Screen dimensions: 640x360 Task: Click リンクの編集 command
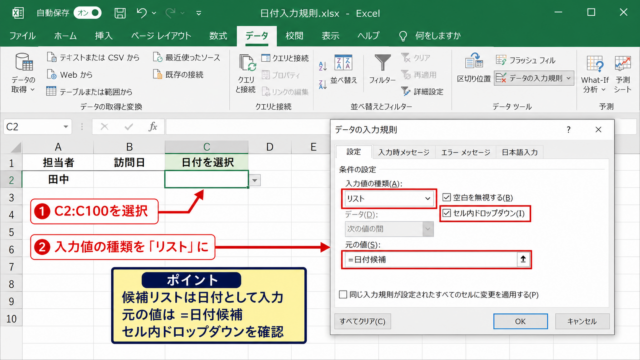pyautogui.click(x=285, y=92)
